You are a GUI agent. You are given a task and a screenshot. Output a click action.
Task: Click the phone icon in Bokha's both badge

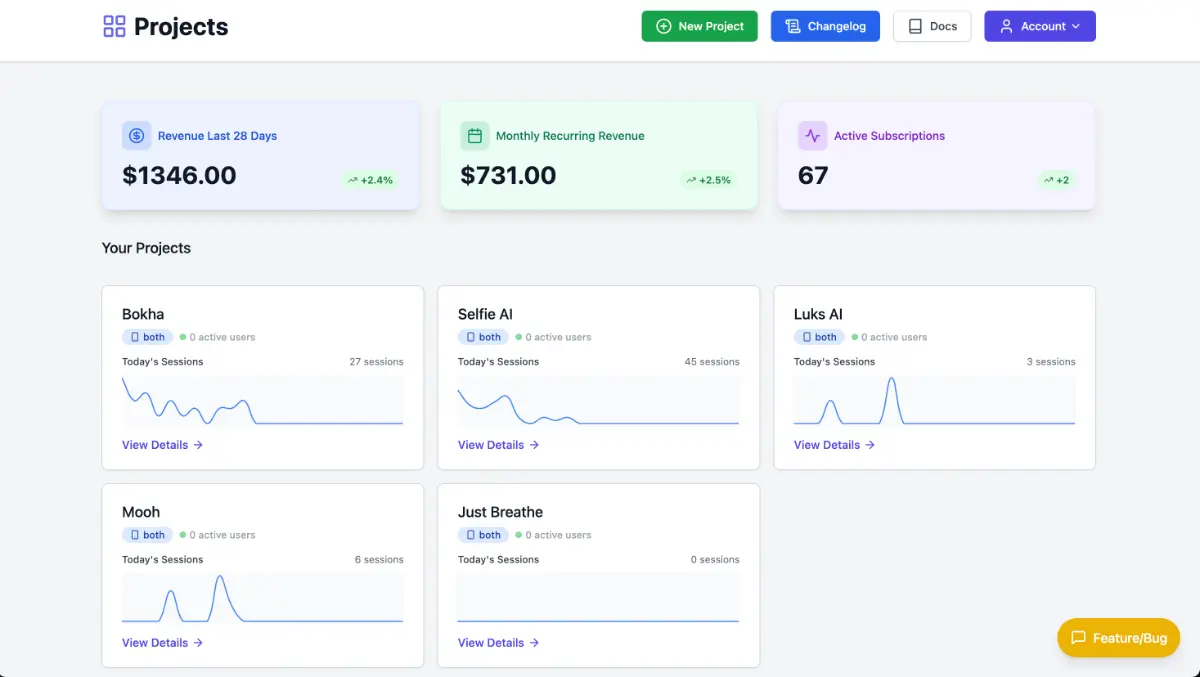pos(135,337)
